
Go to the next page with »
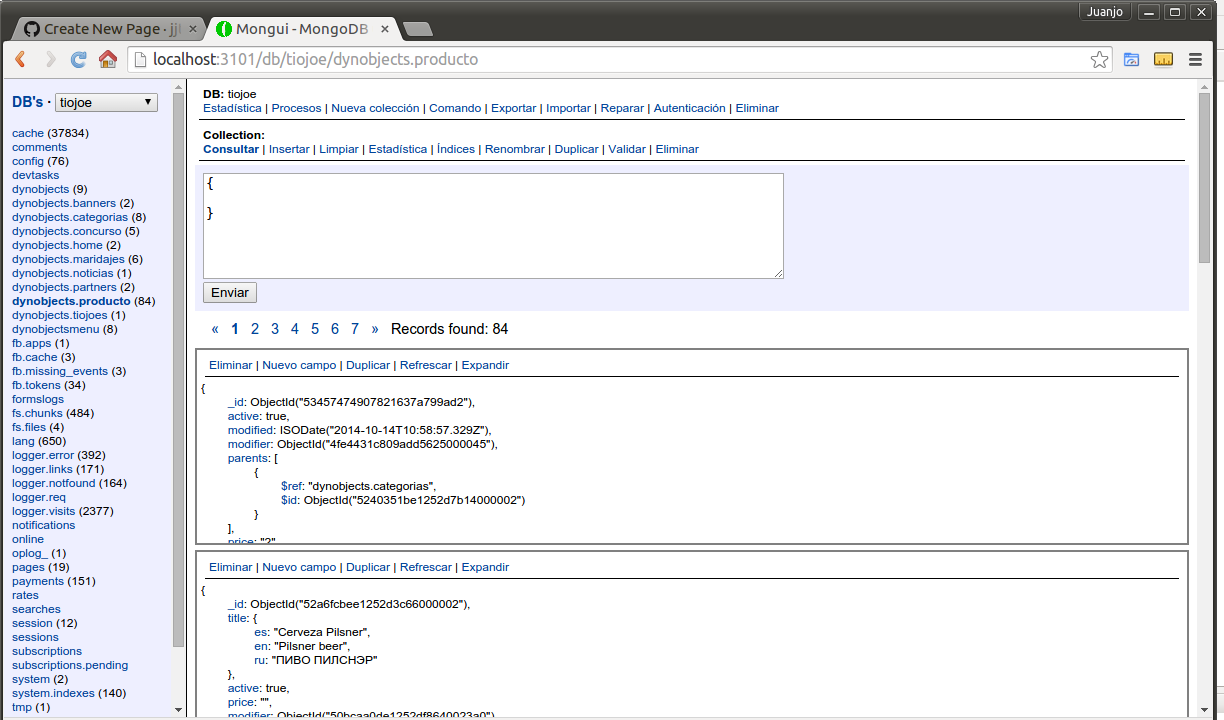pos(375,329)
